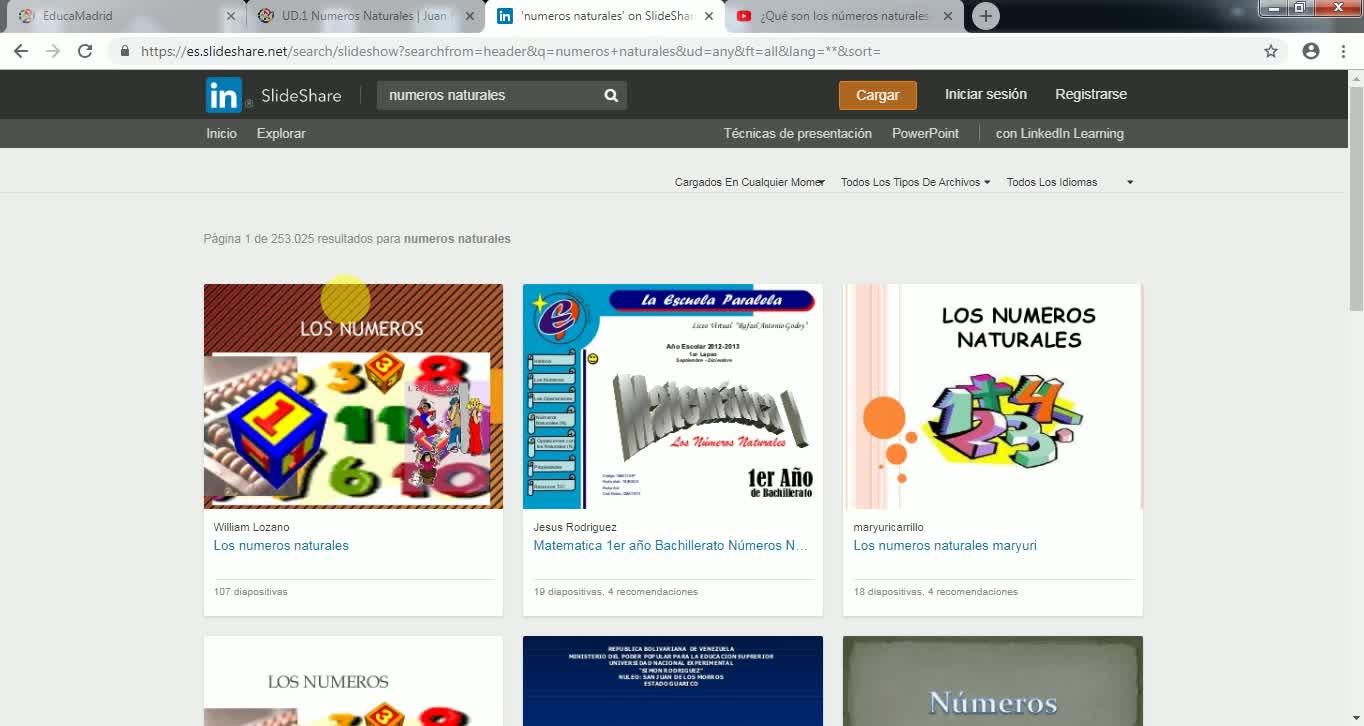The height and width of the screenshot is (726, 1364).
Task: Open the Explorar menu item
Action: click(x=281, y=134)
